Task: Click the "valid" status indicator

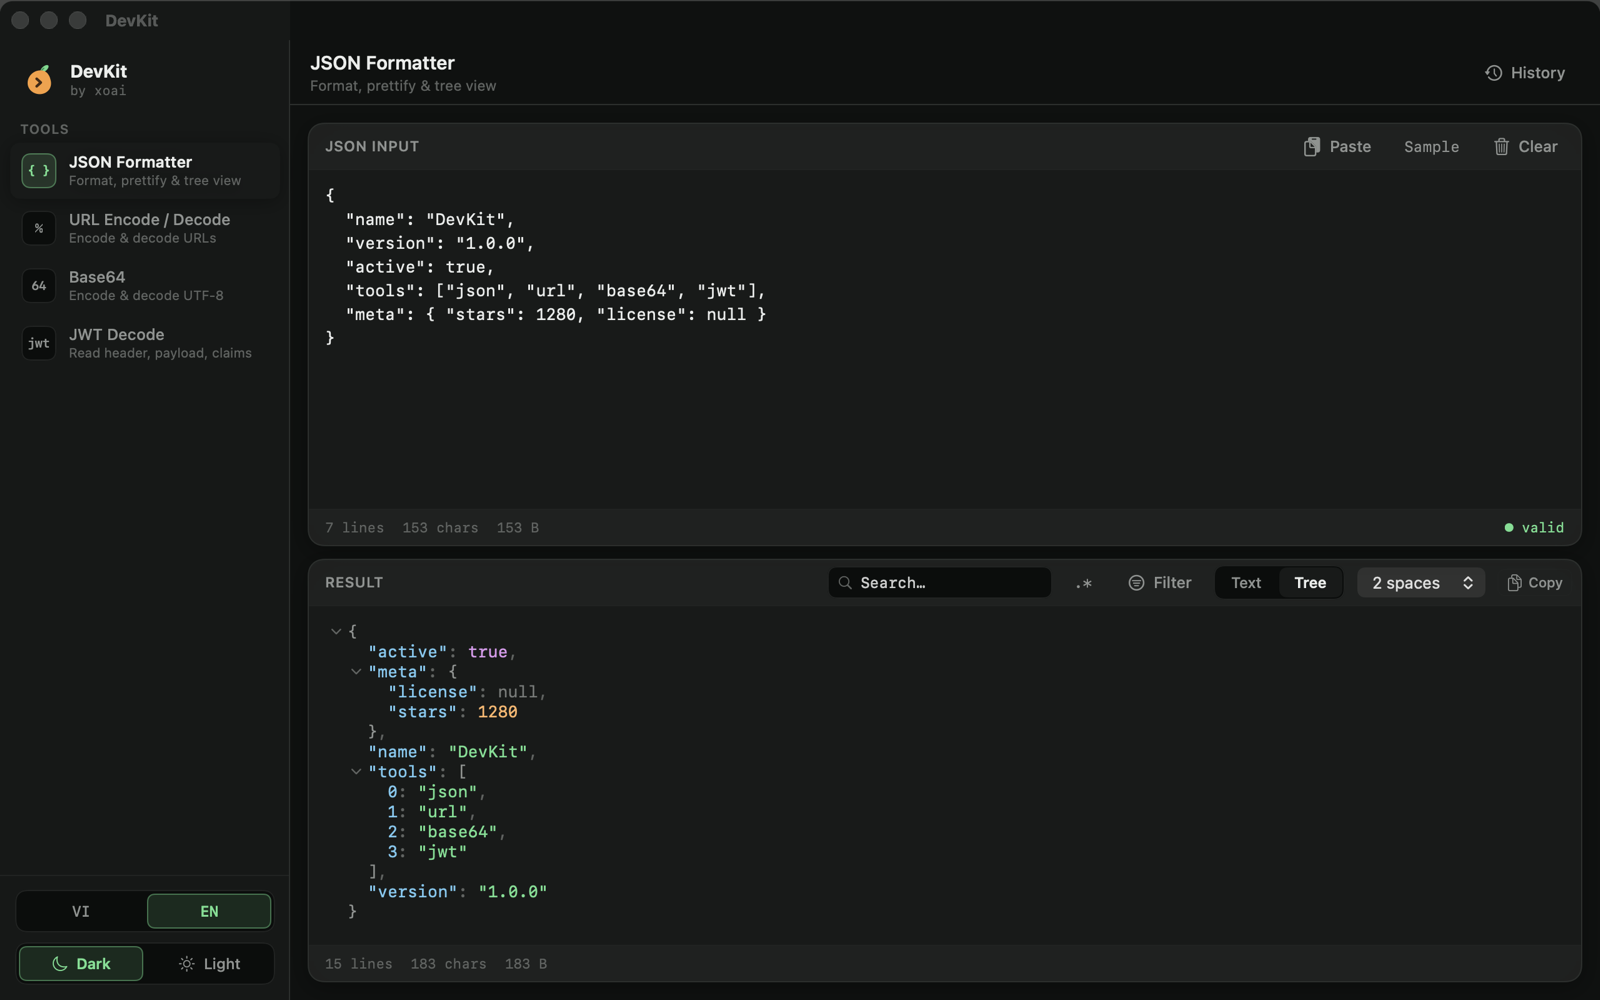Action: pos(1534,528)
